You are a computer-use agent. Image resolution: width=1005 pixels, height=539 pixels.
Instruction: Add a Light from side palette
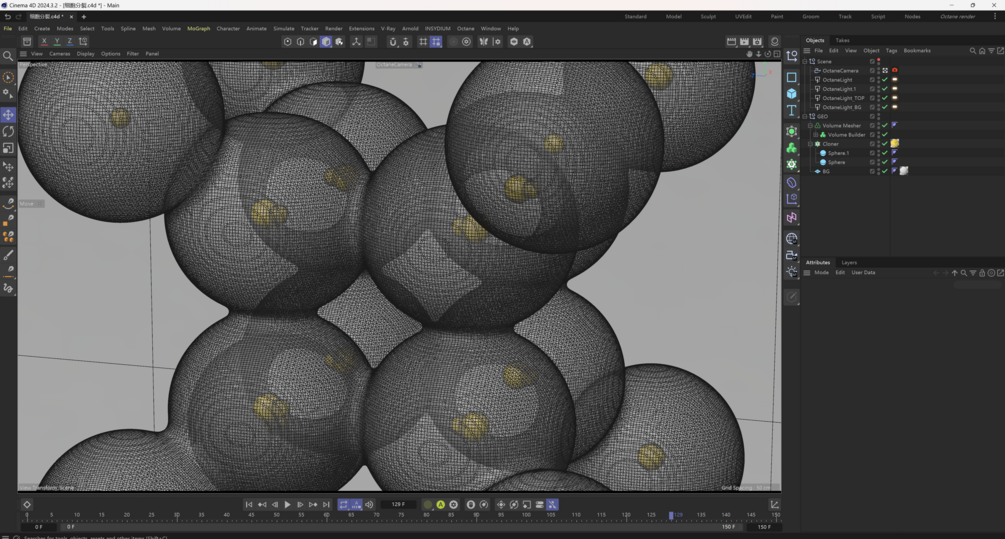(x=792, y=272)
